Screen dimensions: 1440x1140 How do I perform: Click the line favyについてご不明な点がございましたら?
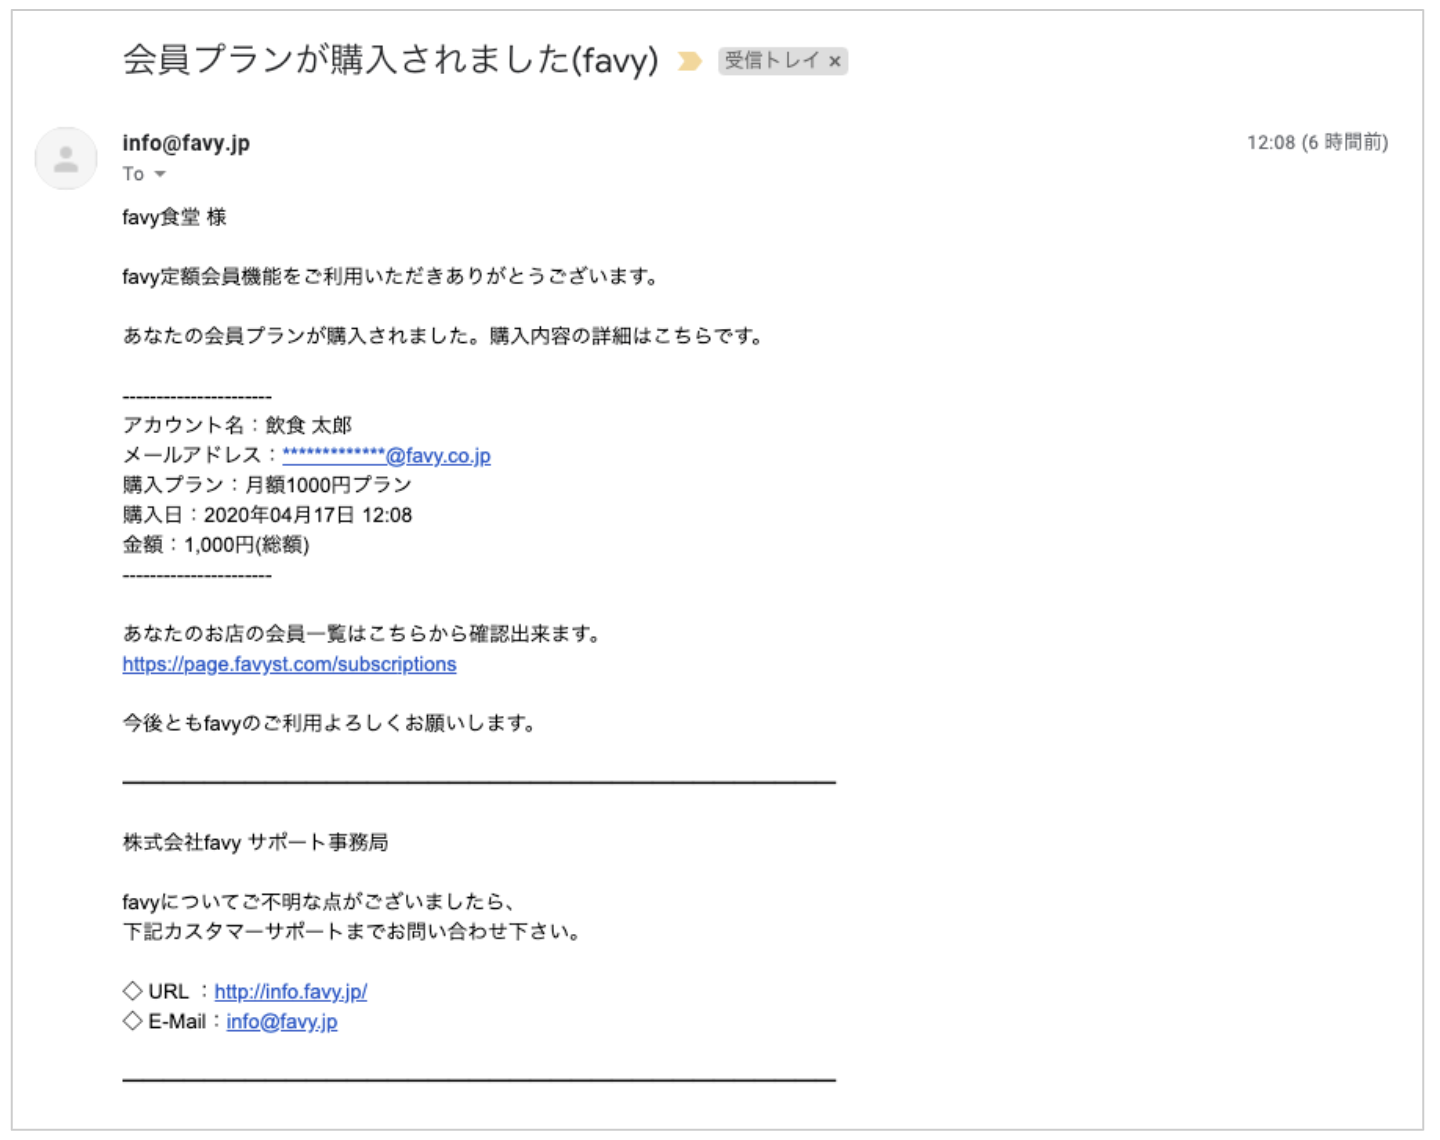(318, 902)
